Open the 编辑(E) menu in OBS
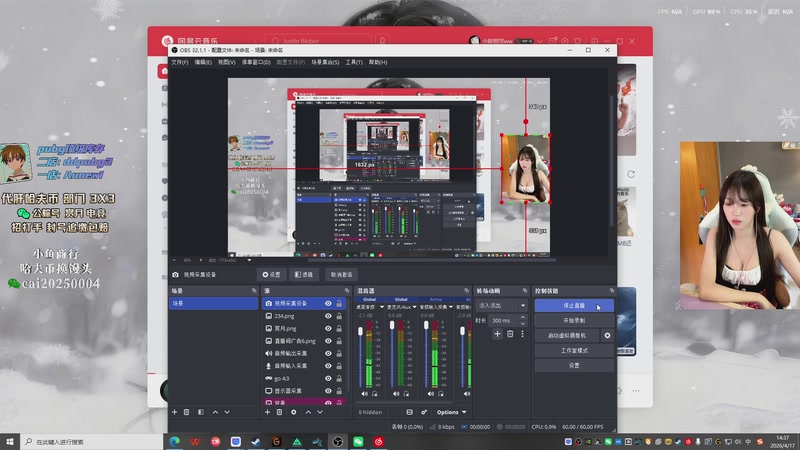 pos(203,62)
